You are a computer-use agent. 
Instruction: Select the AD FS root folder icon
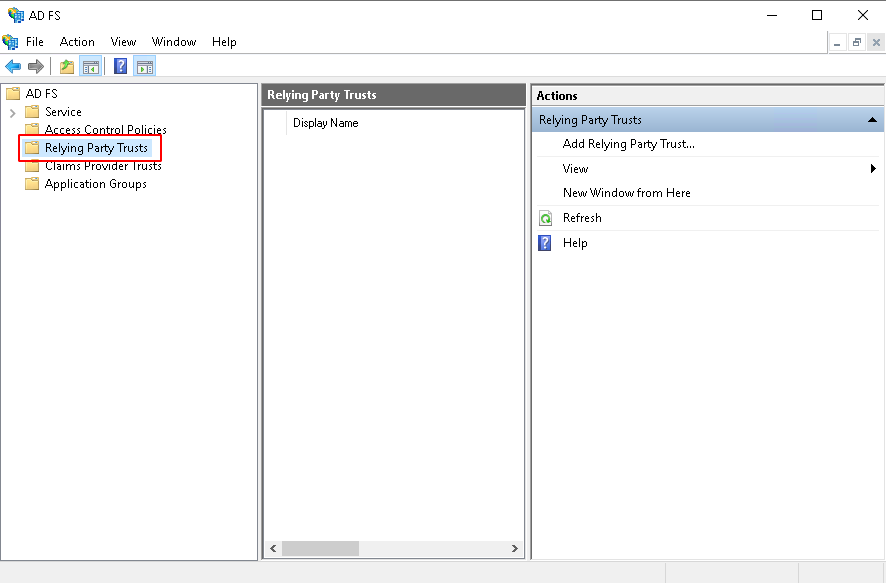click(x=13, y=94)
